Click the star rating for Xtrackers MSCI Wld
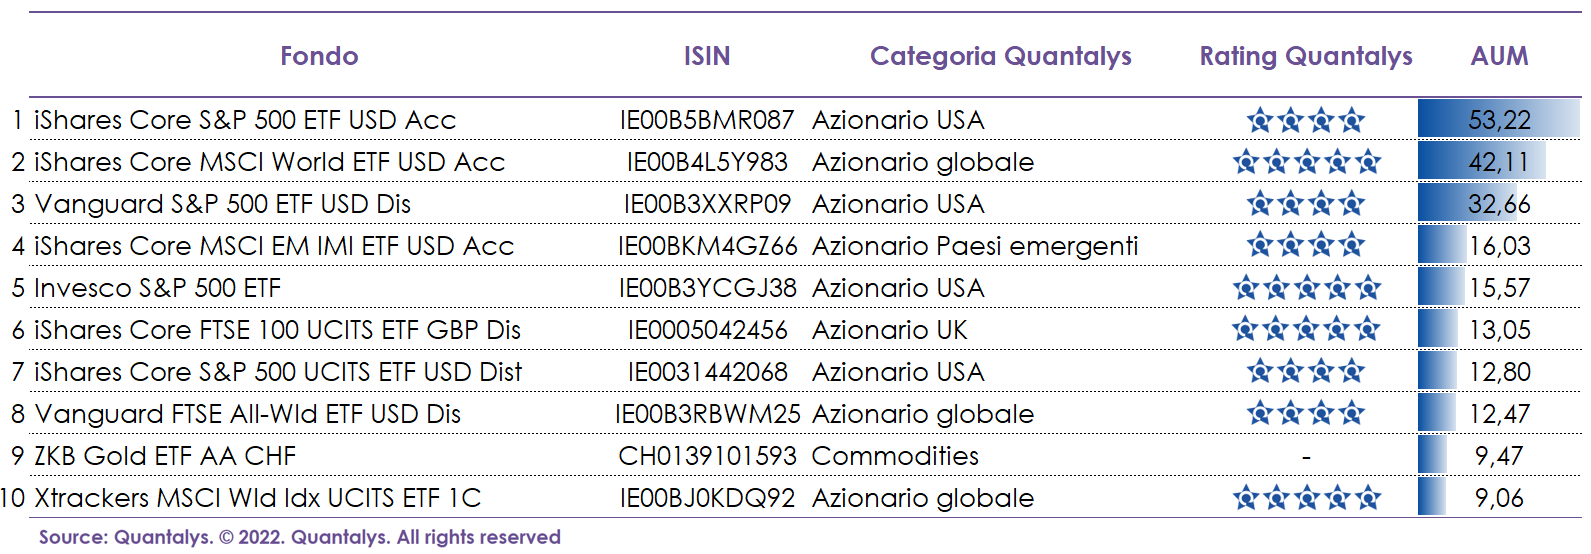The height and width of the screenshot is (554, 1591). tap(1306, 498)
